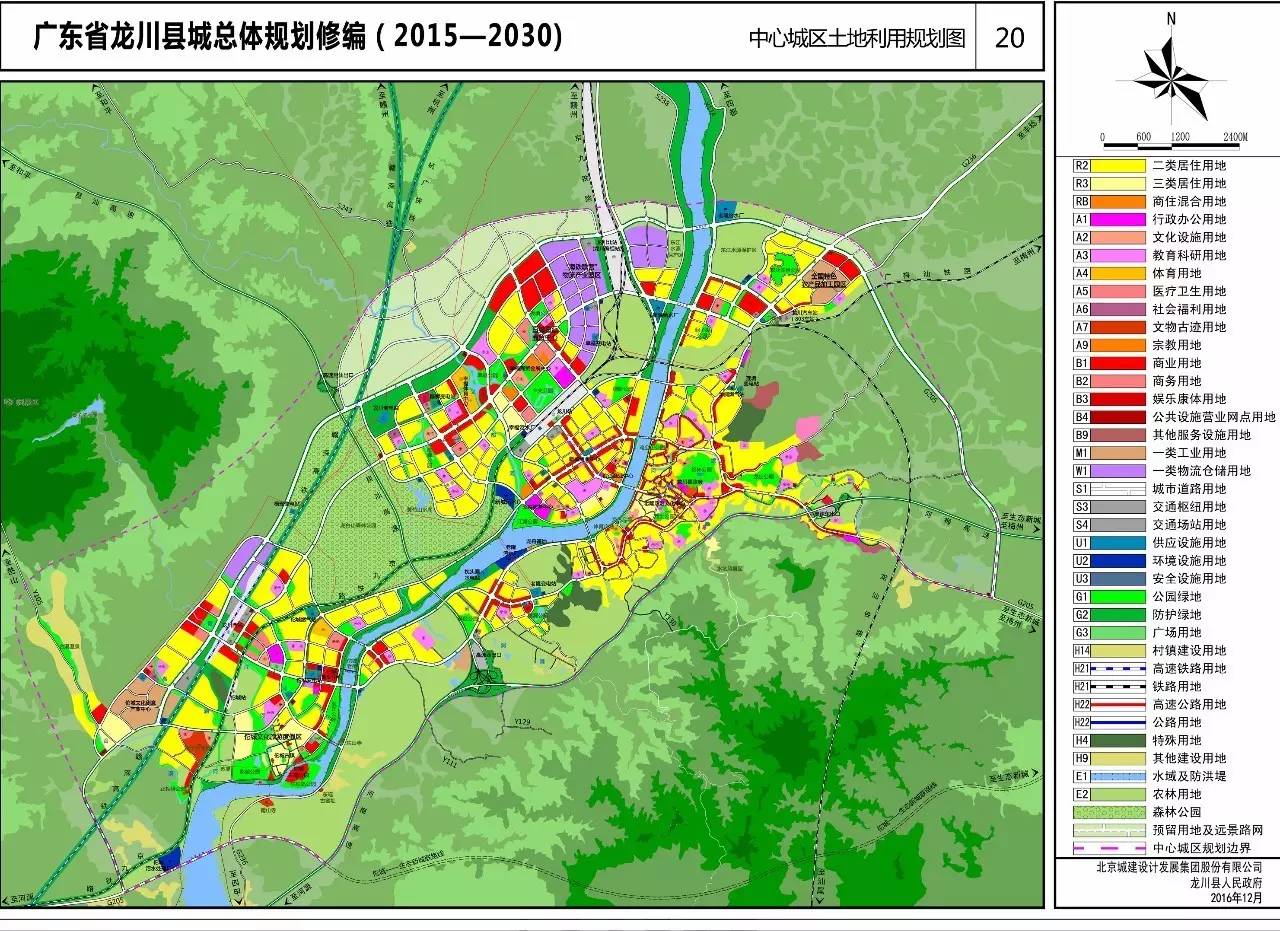Viewport: 1280px width, 931px height.
Task: Select the M1 一类工业用地 swatch
Action: [1118, 454]
